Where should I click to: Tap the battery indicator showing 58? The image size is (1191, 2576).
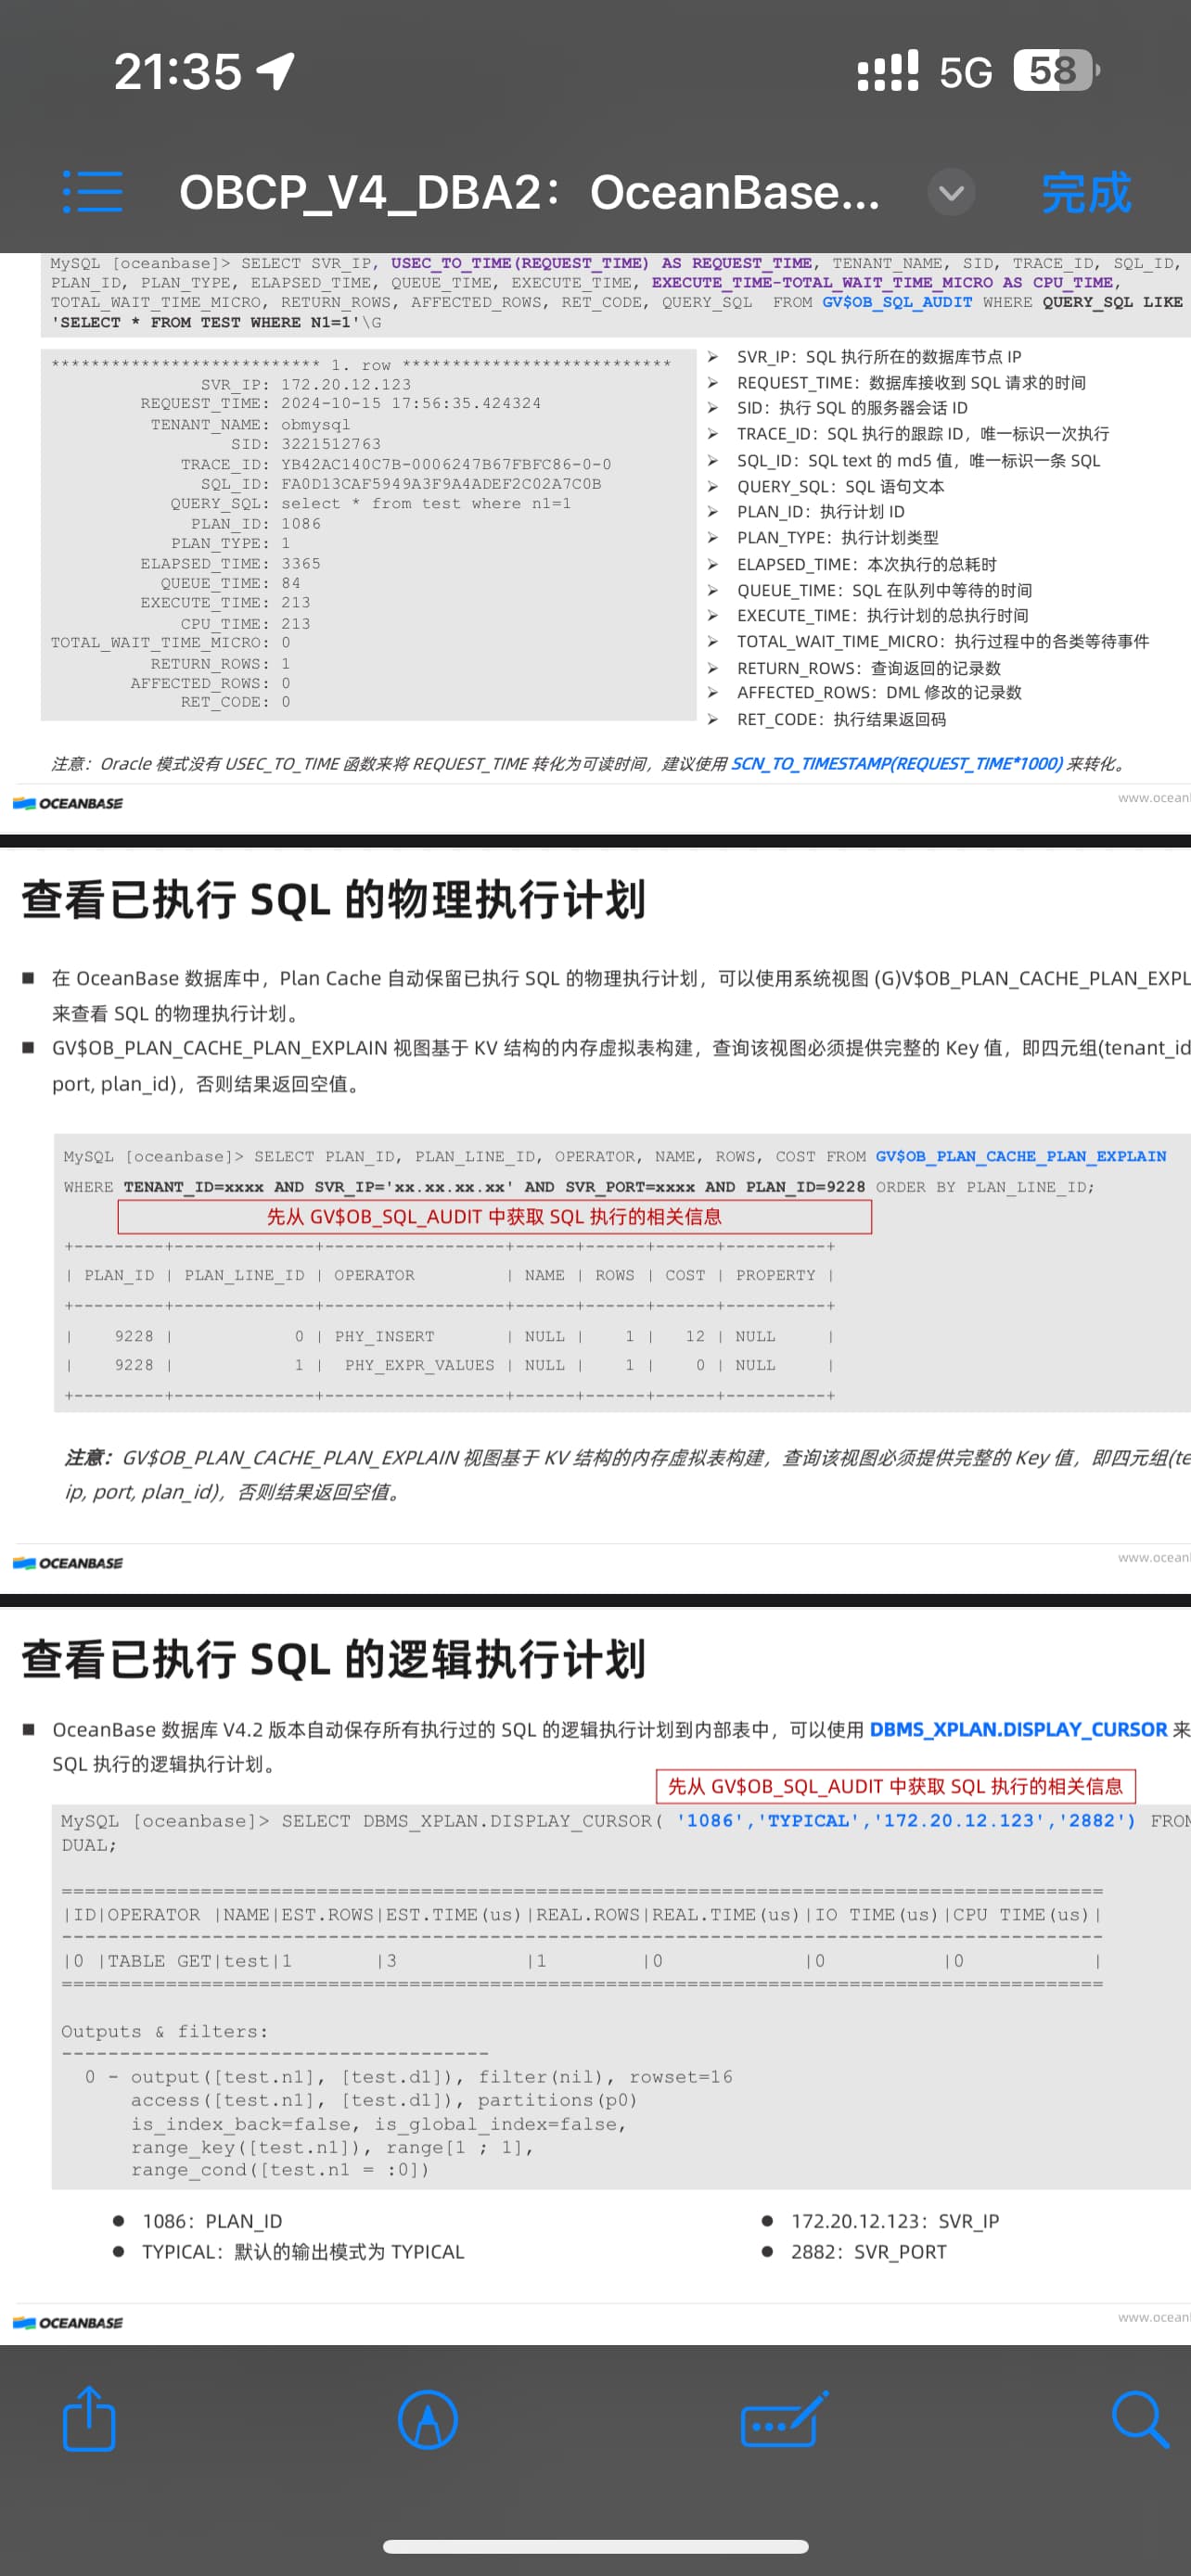click(x=1057, y=70)
